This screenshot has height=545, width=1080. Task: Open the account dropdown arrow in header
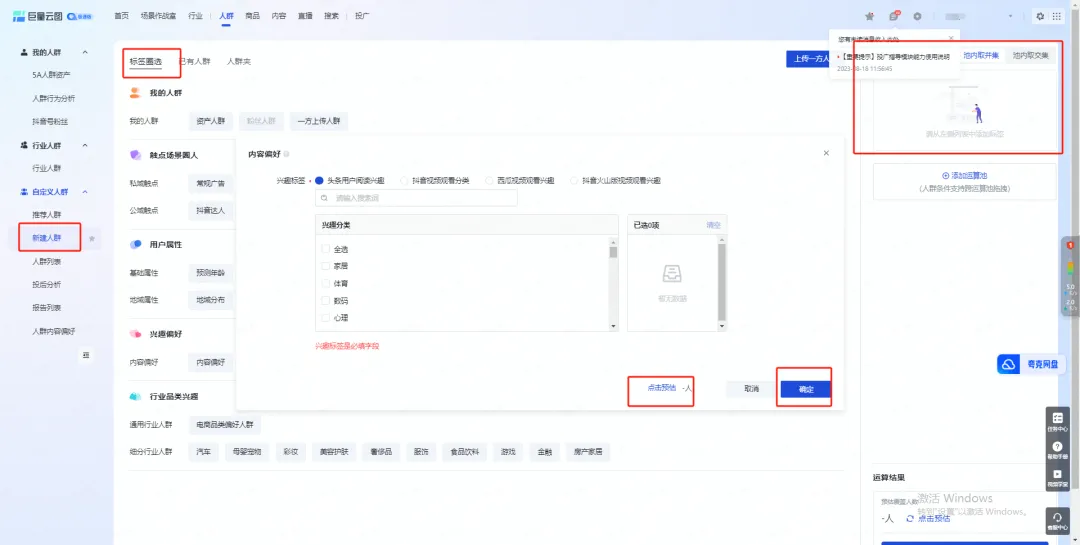pyautogui.click(x=1011, y=17)
